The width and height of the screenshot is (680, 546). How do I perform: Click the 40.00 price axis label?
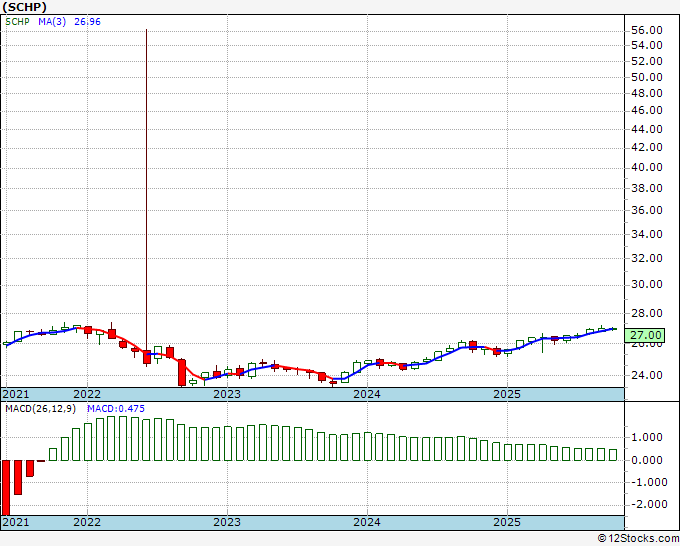647,167
